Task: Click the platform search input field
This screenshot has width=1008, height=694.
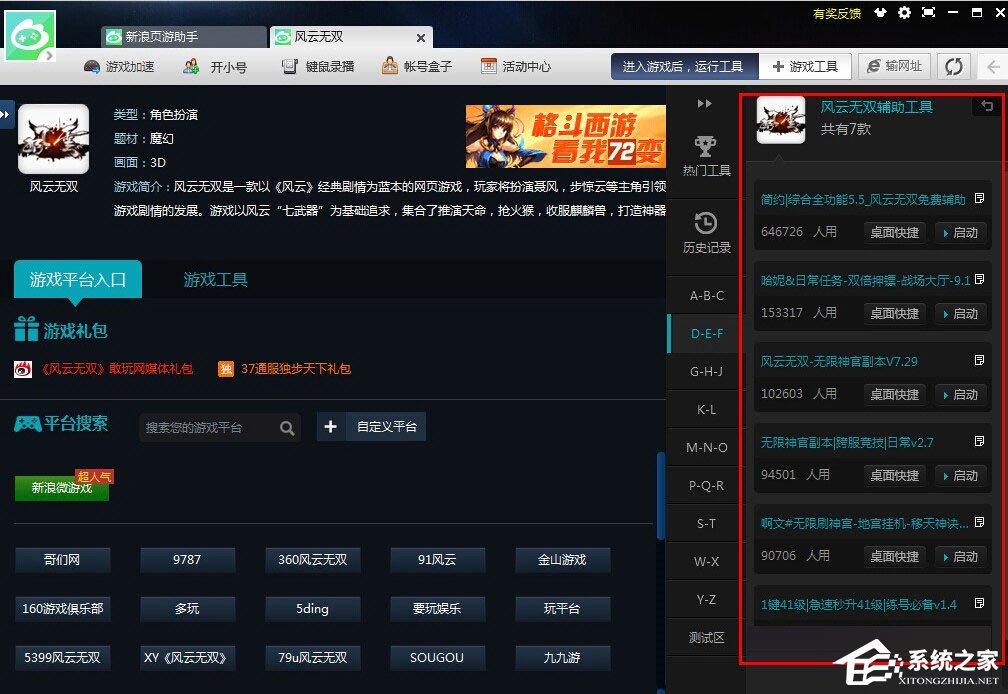Action: [210, 428]
